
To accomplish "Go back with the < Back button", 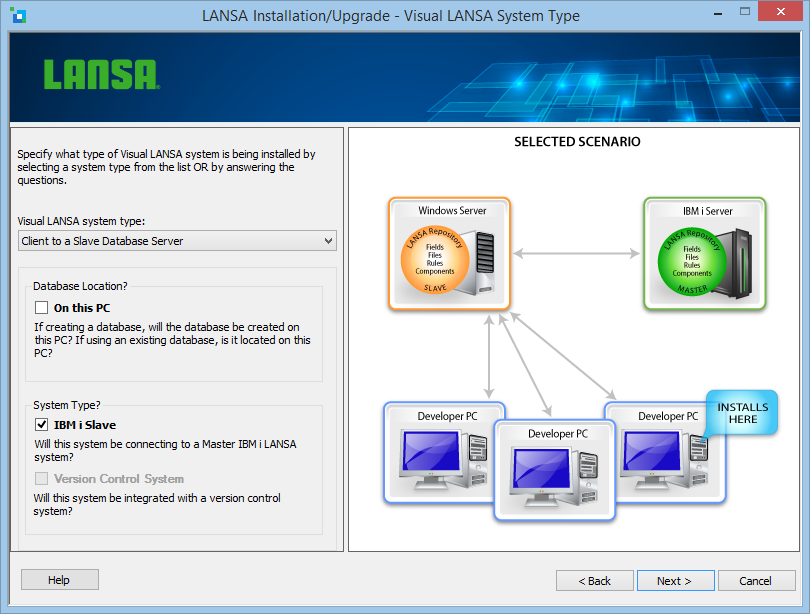I will coord(595,580).
